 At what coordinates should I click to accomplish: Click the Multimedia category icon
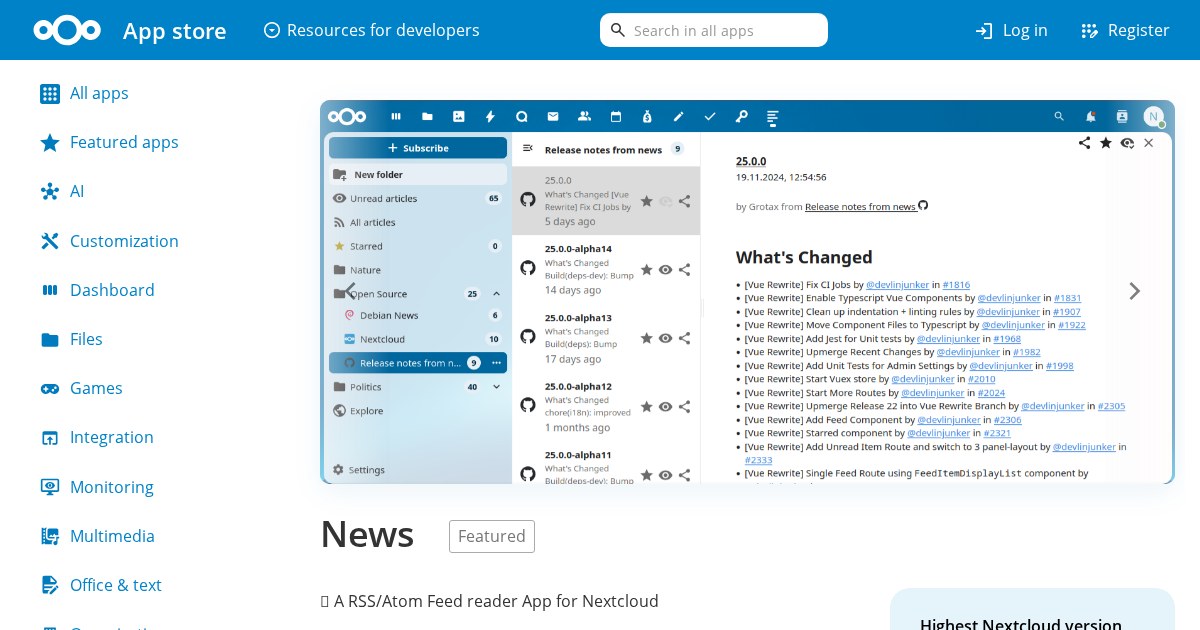point(50,536)
